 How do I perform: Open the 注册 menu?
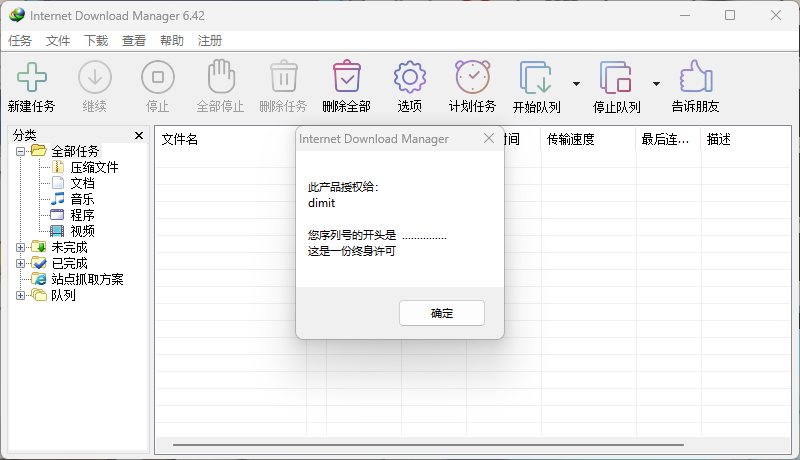coord(210,41)
